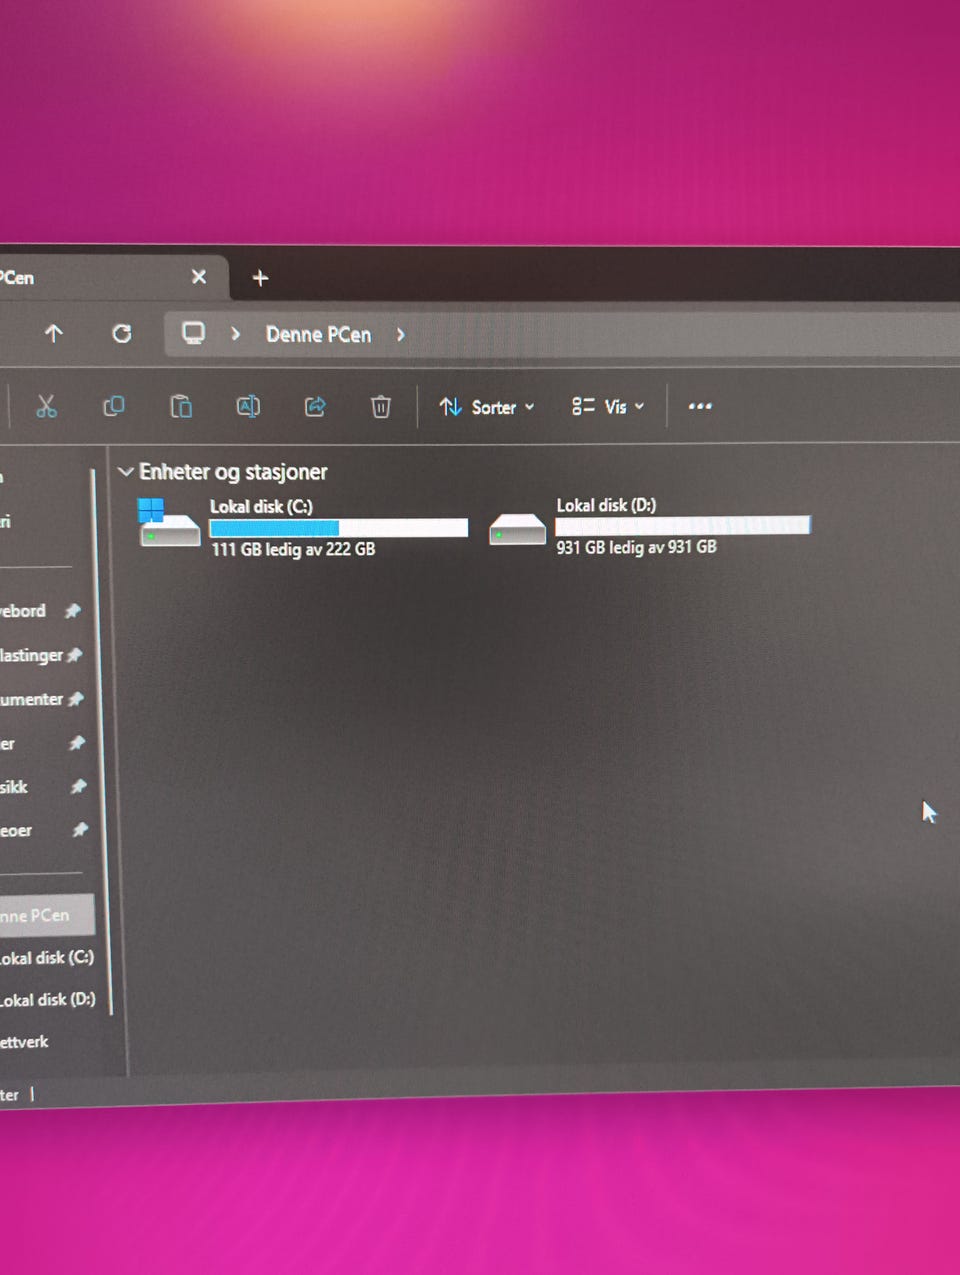The height and width of the screenshot is (1275, 960).
Task: Click Lokal disk (D:) in sidebar
Action: coord(48,999)
